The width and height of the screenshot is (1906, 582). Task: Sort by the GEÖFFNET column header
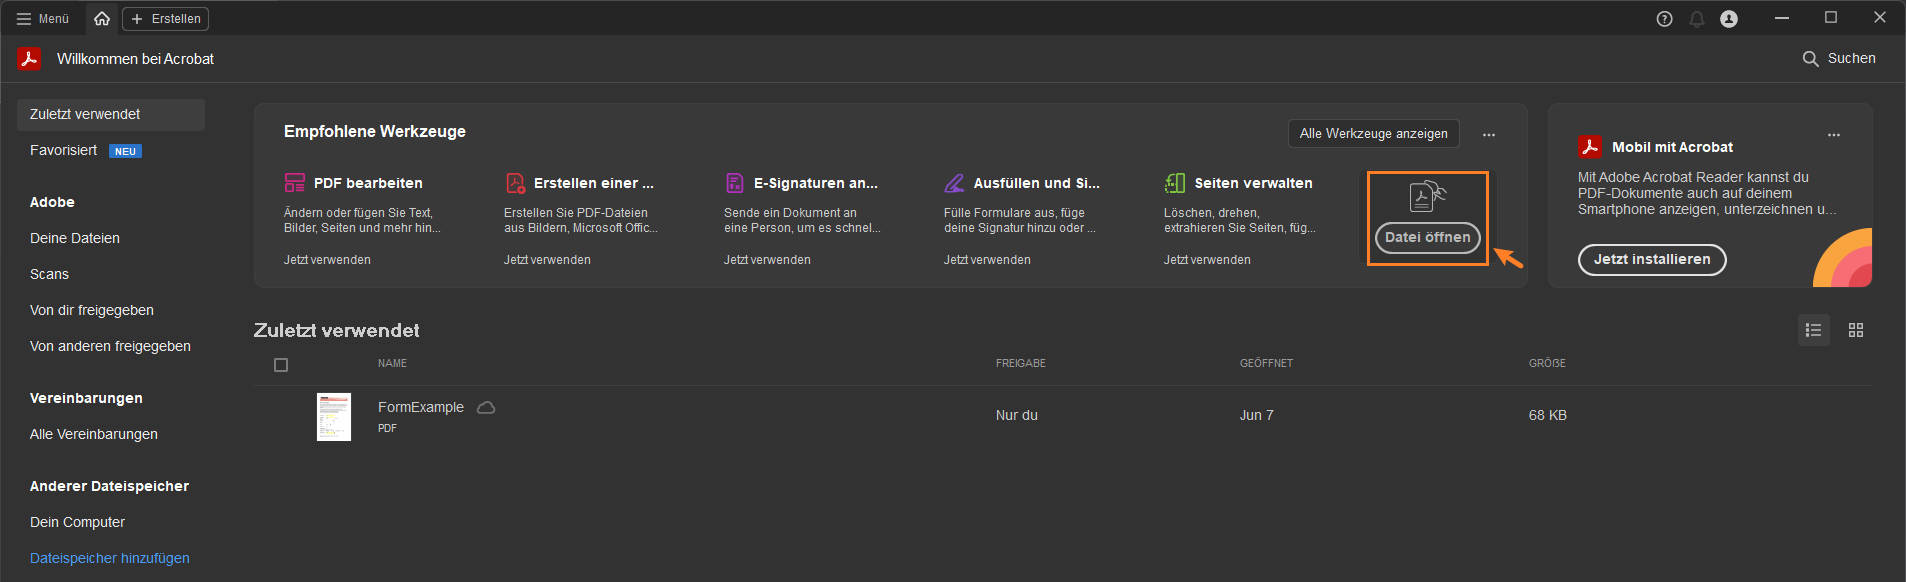1266,363
